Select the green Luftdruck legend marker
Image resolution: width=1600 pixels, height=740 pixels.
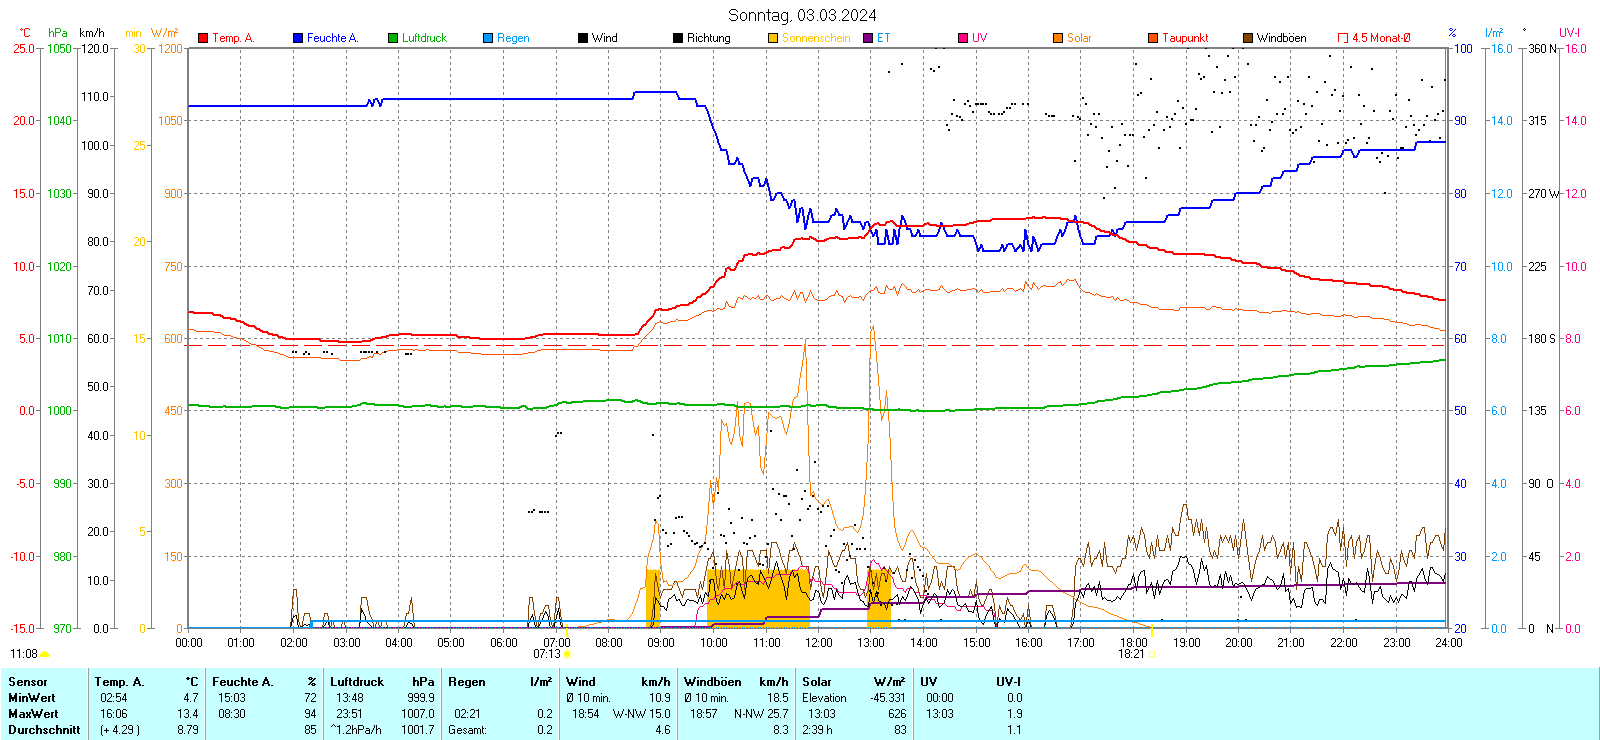[x=393, y=38]
